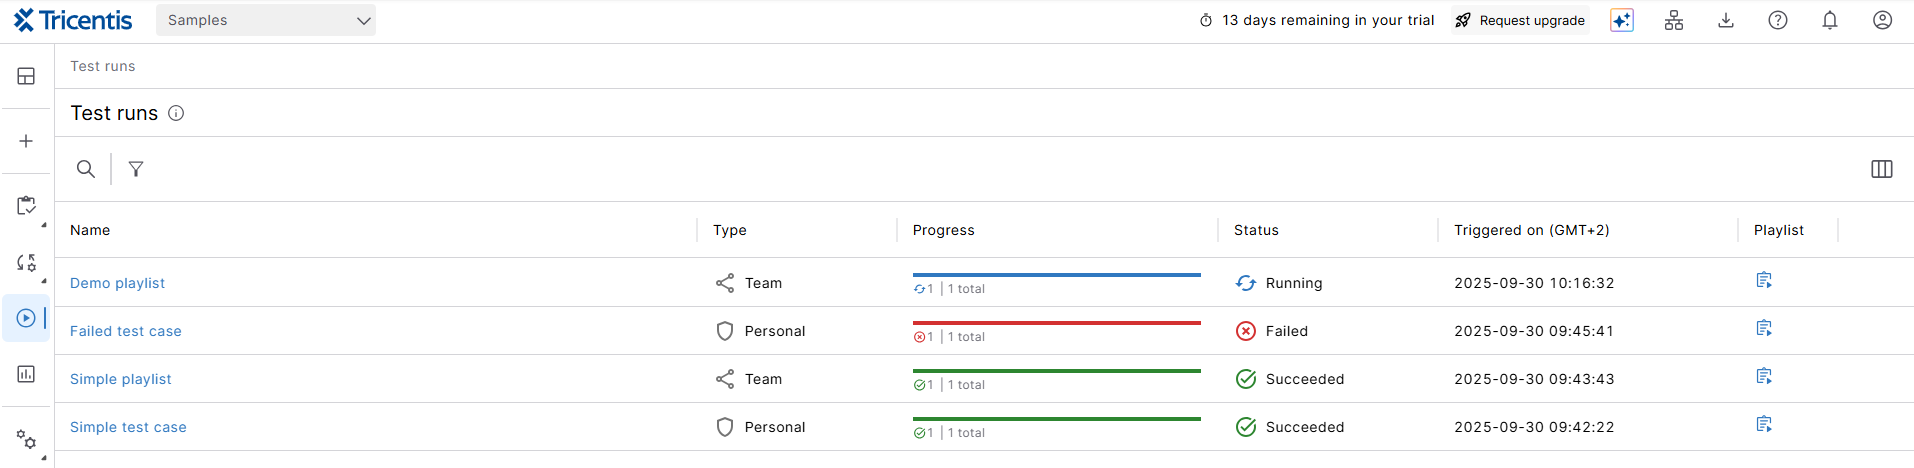1914x468 pixels.
Task: Open the AI sparkle assistant icon
Action: point(1621,20)
